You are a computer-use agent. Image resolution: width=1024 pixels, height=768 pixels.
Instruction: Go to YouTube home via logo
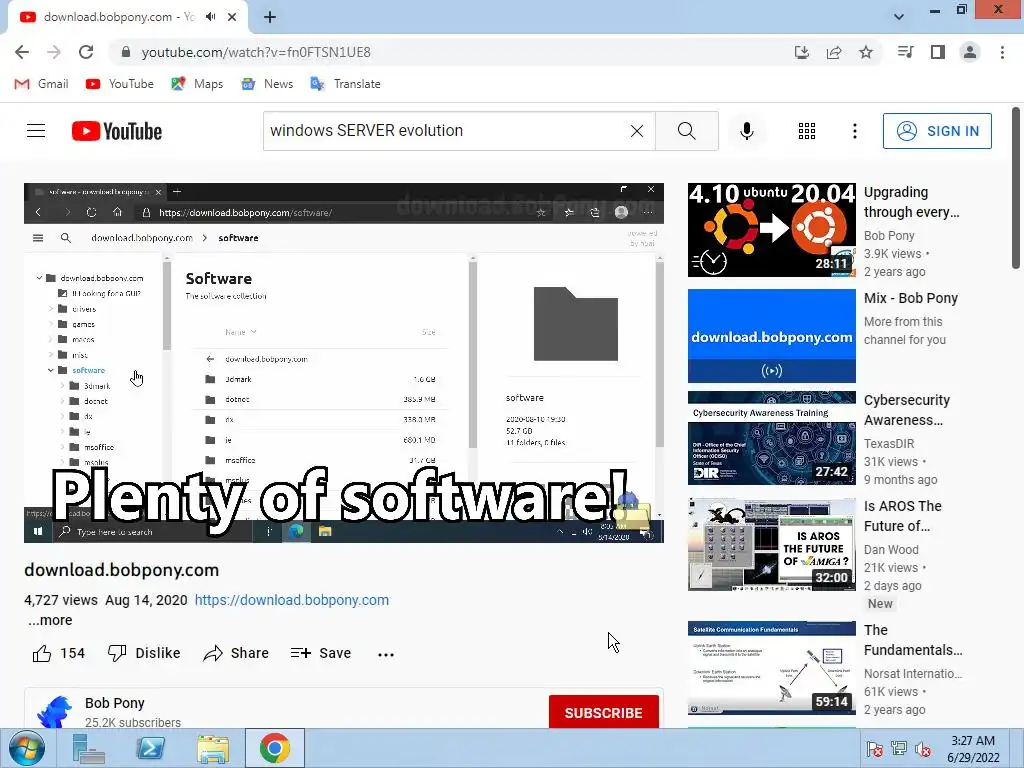click(x=117, y=131)
